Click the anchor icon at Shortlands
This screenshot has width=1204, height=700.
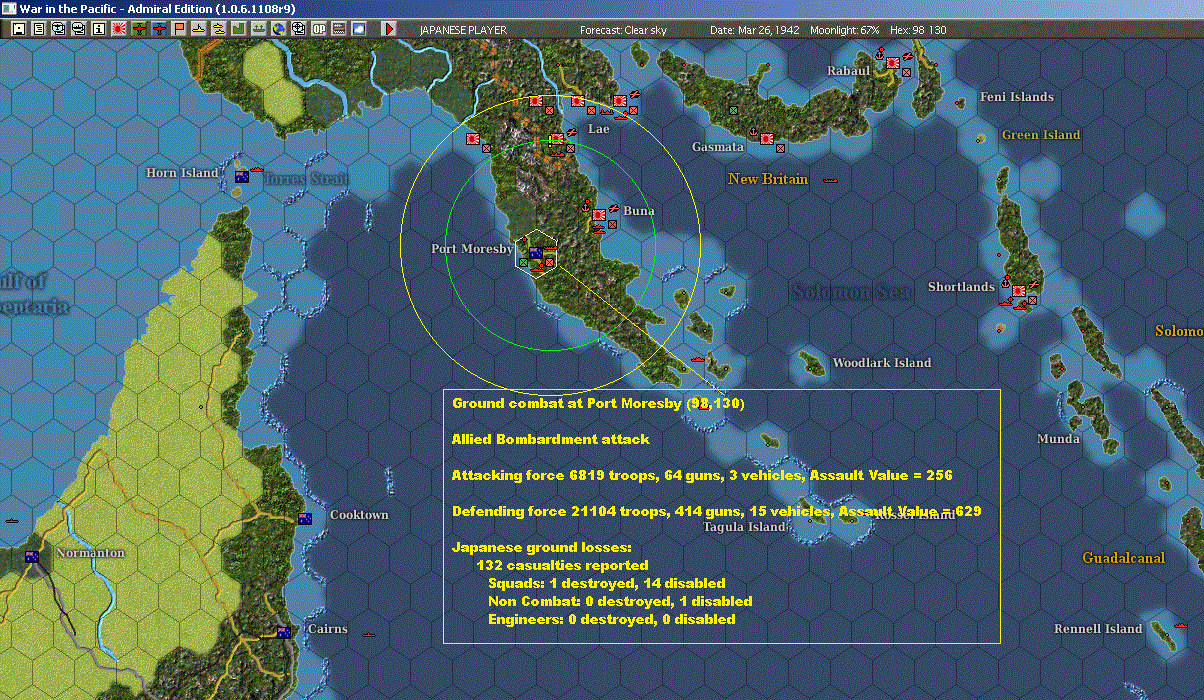pos(1007,283)
